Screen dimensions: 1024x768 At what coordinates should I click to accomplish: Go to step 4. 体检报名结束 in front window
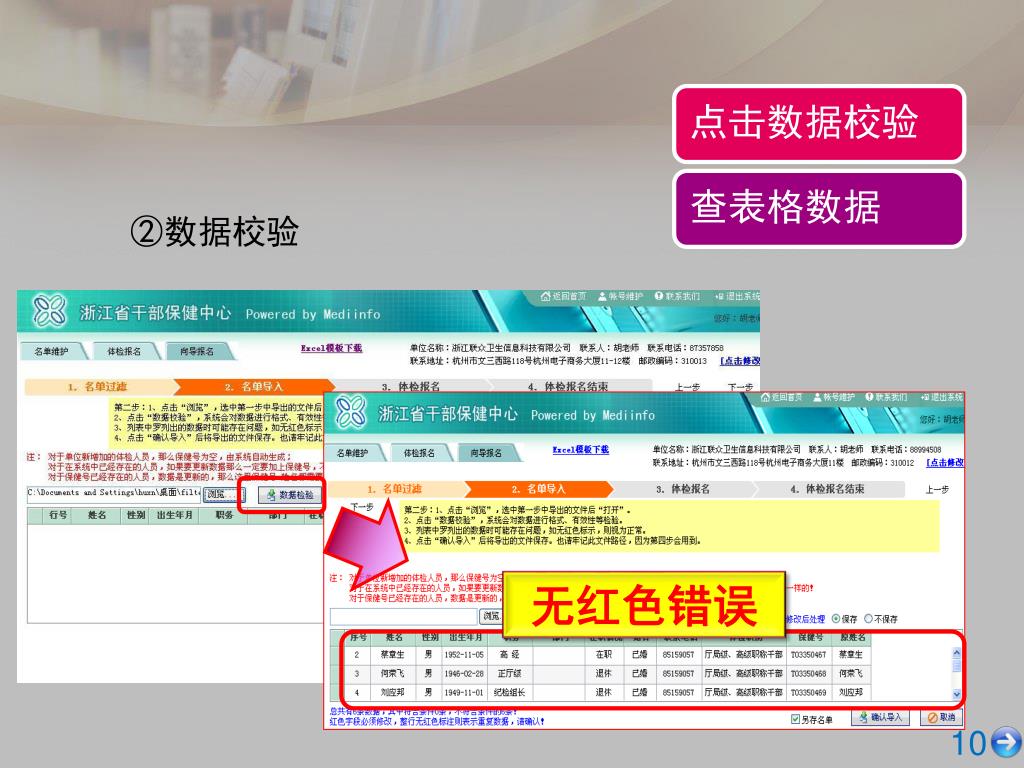pos(827,488)
